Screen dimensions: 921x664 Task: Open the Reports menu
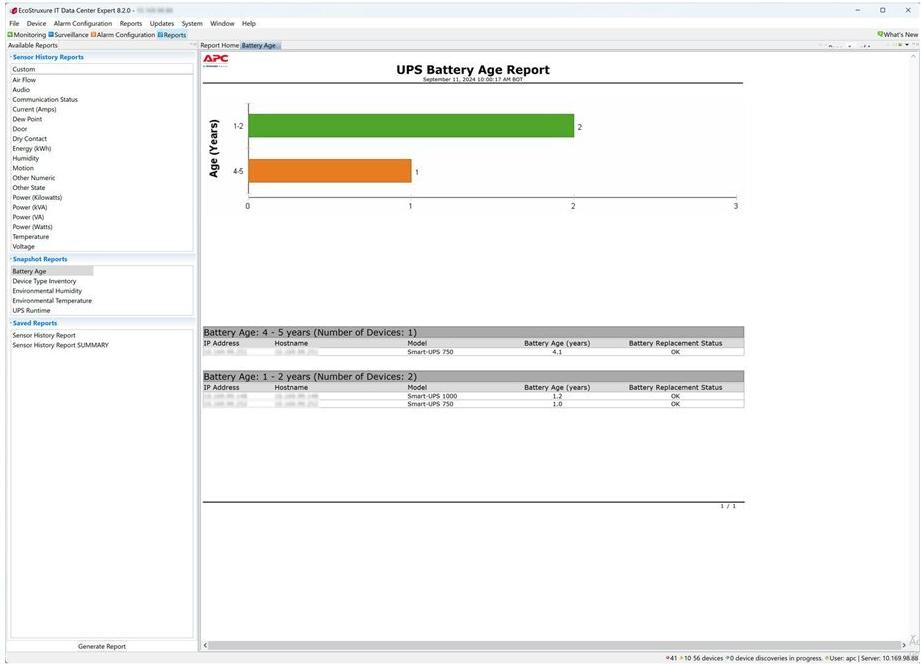(131, 23)
